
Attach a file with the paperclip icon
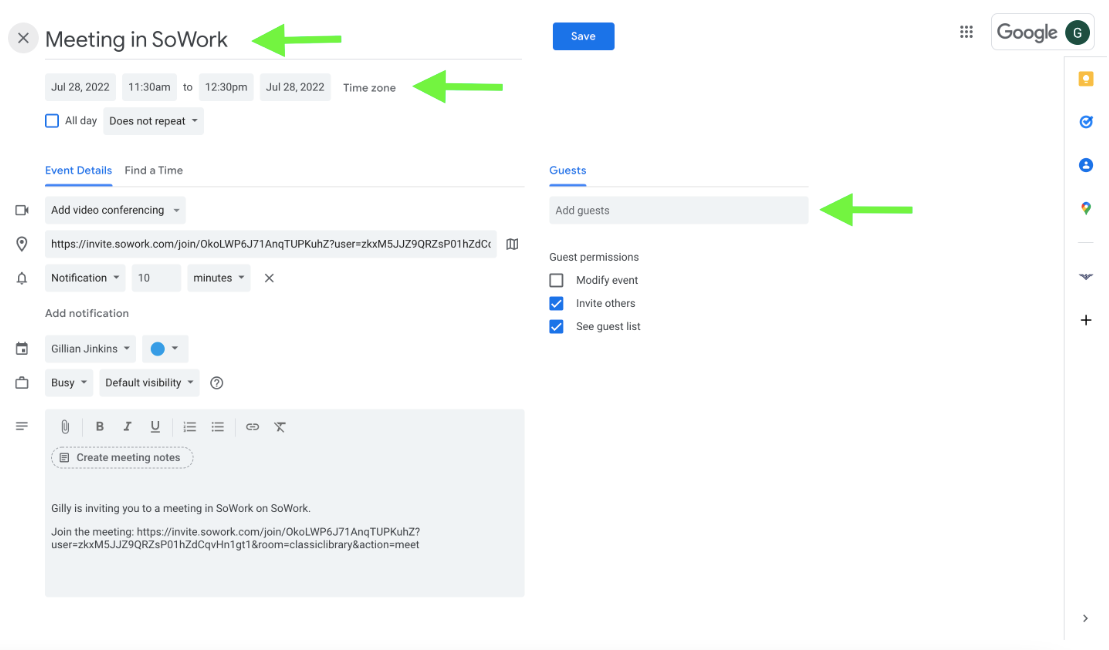pyautogui.click(x=65, y=426)
